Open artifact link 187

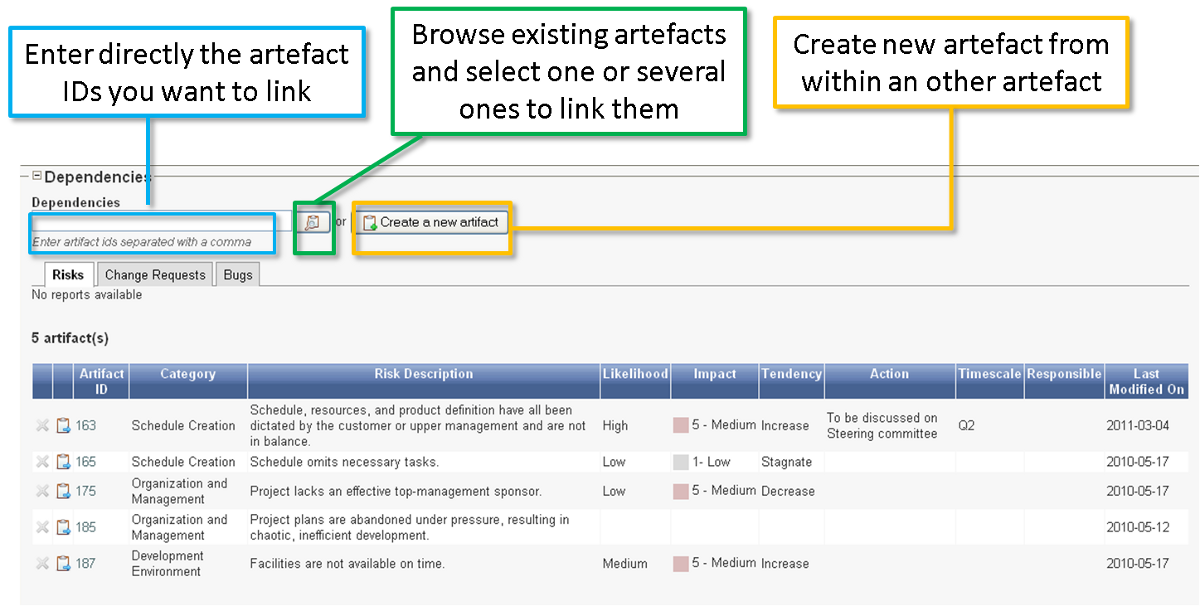coord(86,563)
